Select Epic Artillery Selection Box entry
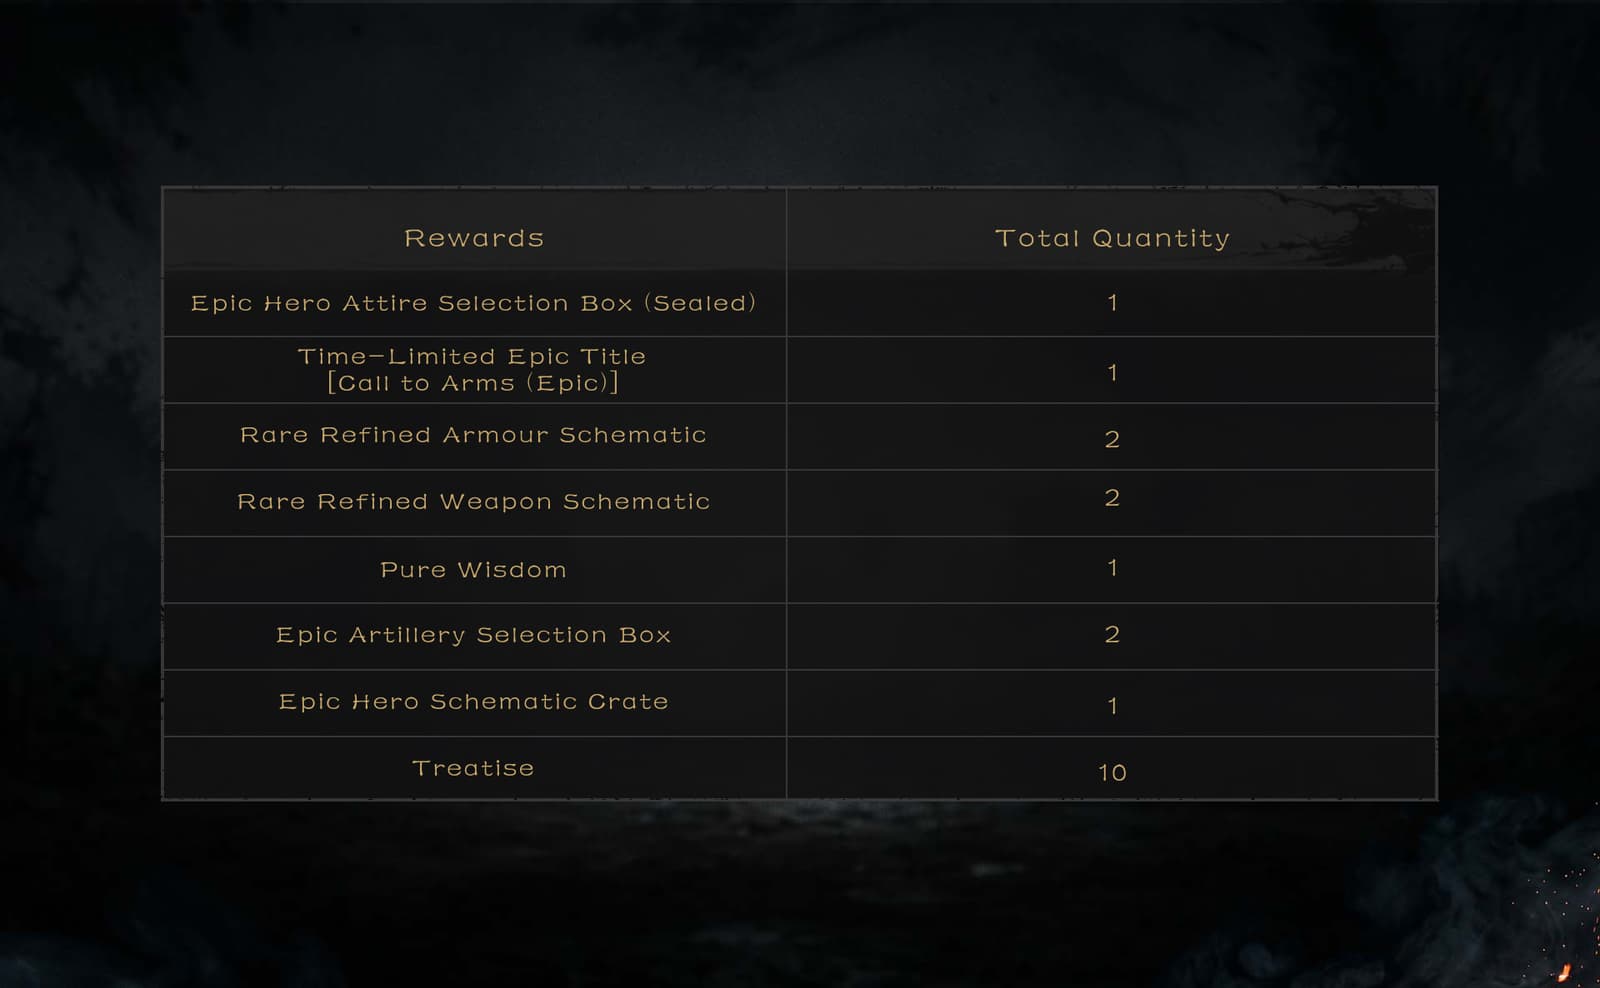The width and height of the screenshot is (1600, 988). pos(474,635)
